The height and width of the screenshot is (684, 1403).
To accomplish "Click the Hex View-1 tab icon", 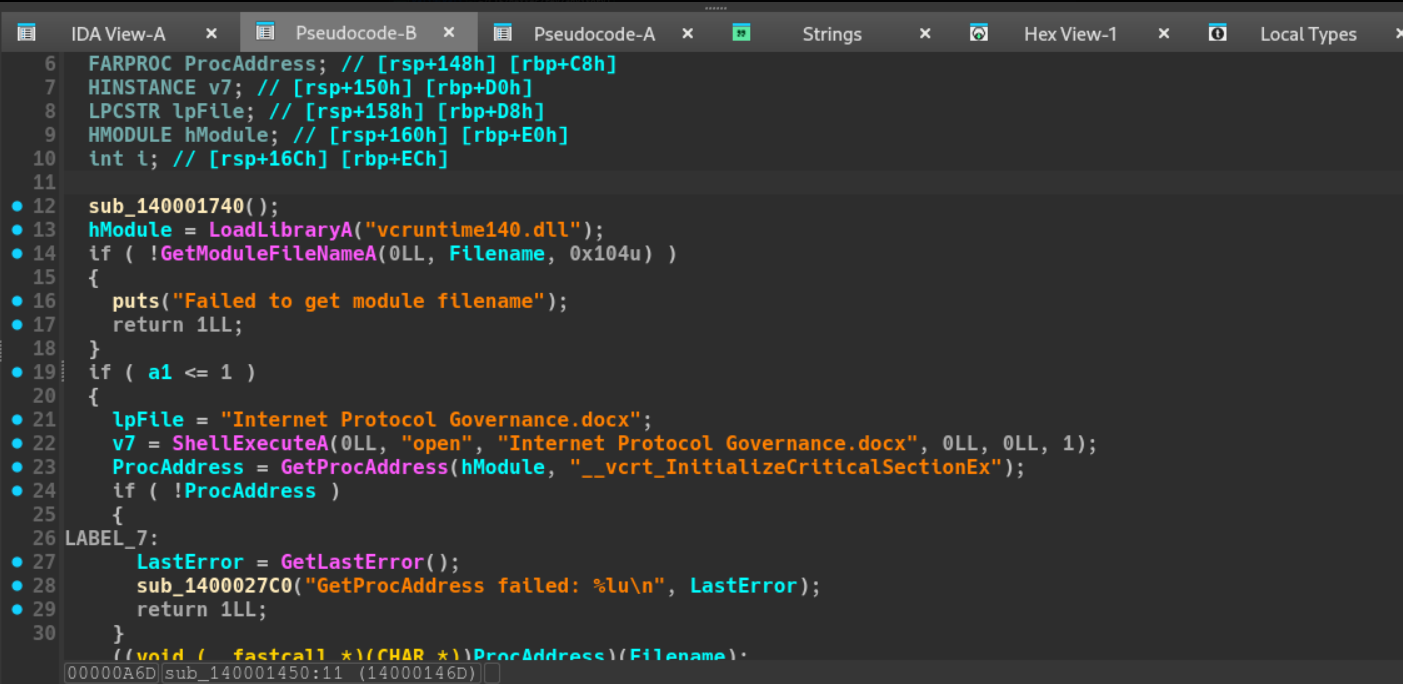I will (x=979, y=33).
